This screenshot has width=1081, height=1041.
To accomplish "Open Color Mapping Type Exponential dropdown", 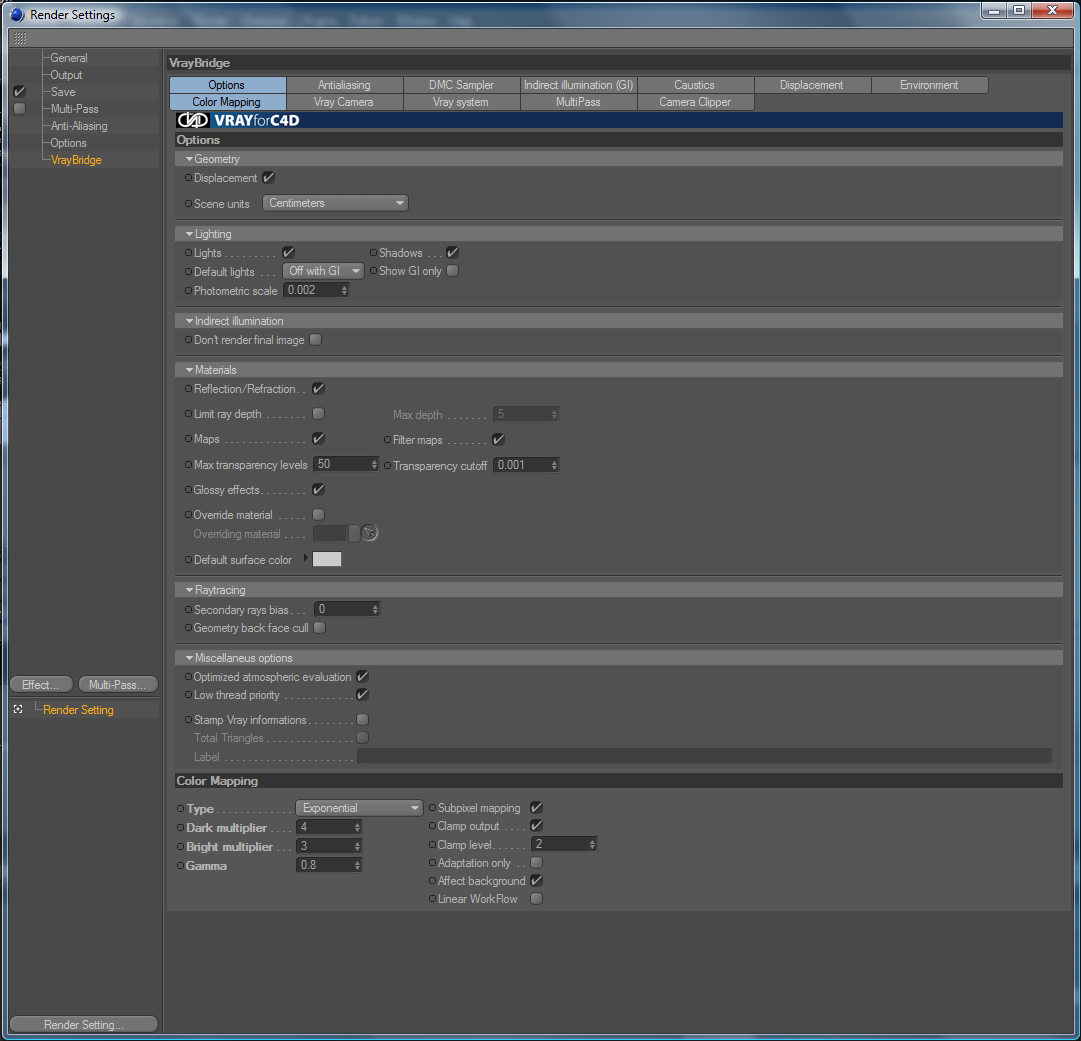I will tap(359, 808).
